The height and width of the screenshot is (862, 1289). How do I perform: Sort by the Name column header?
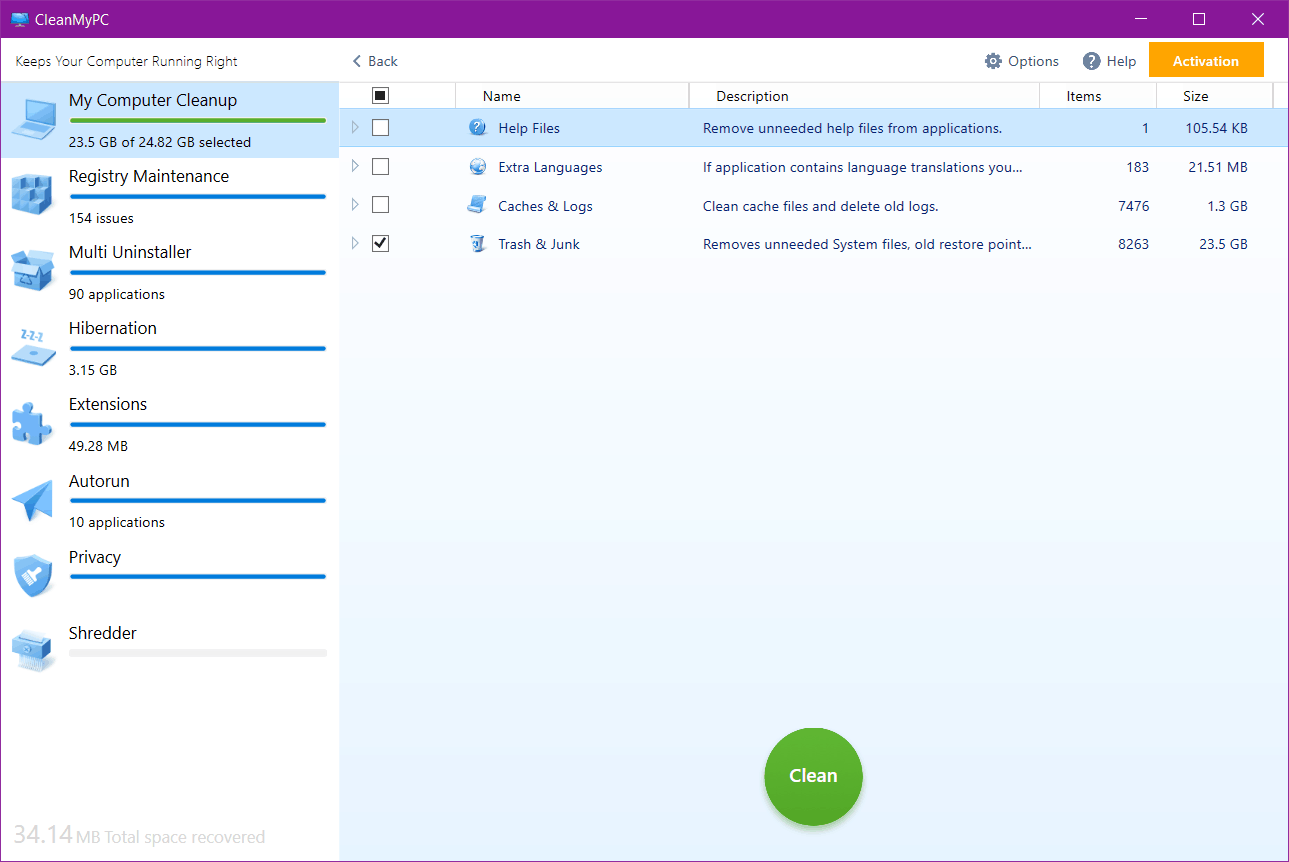click(x=572, y=96)
